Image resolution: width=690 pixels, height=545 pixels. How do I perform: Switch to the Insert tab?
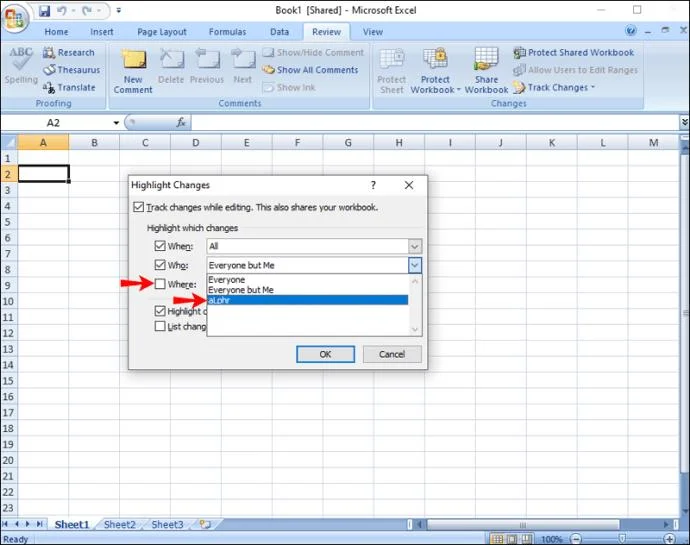click(102, 32)
